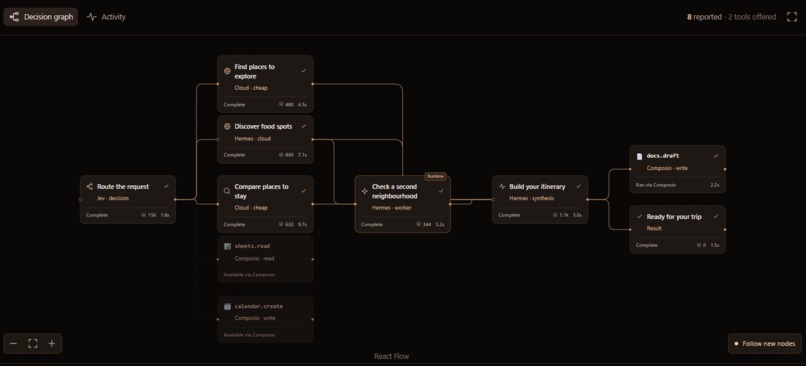Open the Activity tab
The height and width of the screenshot is (366, 806).
point(106,17)
